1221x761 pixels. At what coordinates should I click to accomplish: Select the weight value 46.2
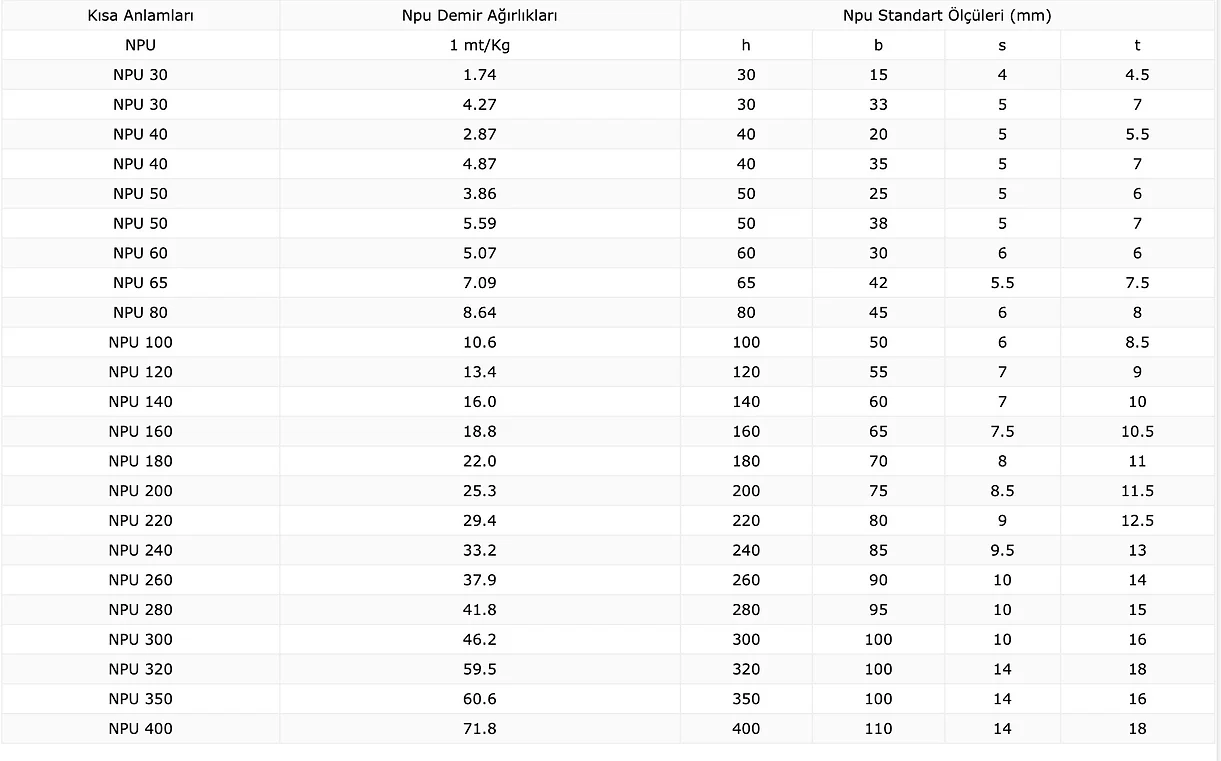[x=480, y=640]
